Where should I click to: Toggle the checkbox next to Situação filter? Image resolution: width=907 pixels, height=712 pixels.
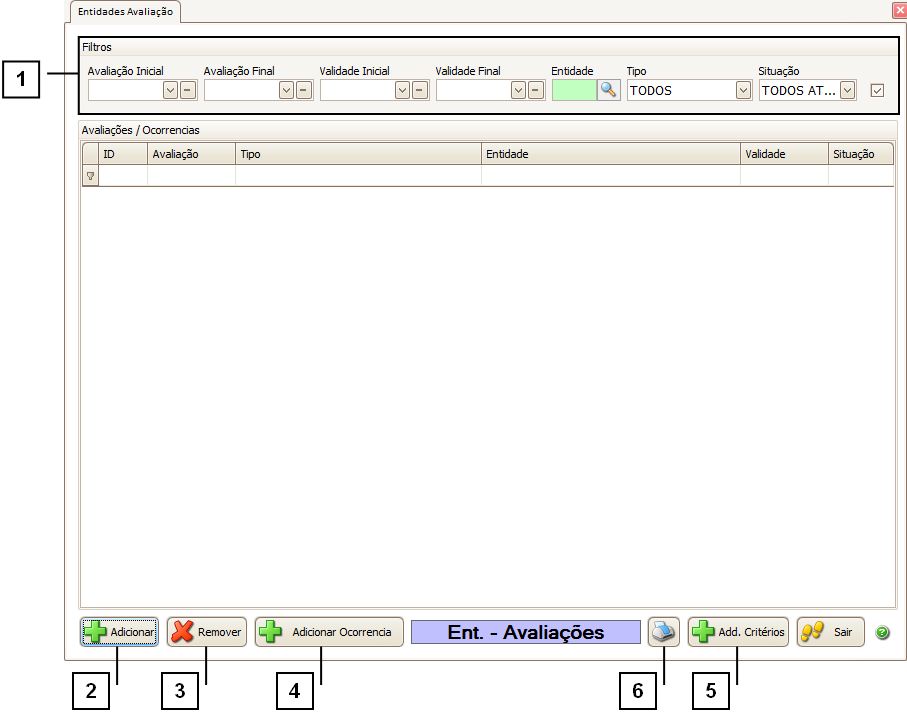pyautogui.click(x=878, y=90)
